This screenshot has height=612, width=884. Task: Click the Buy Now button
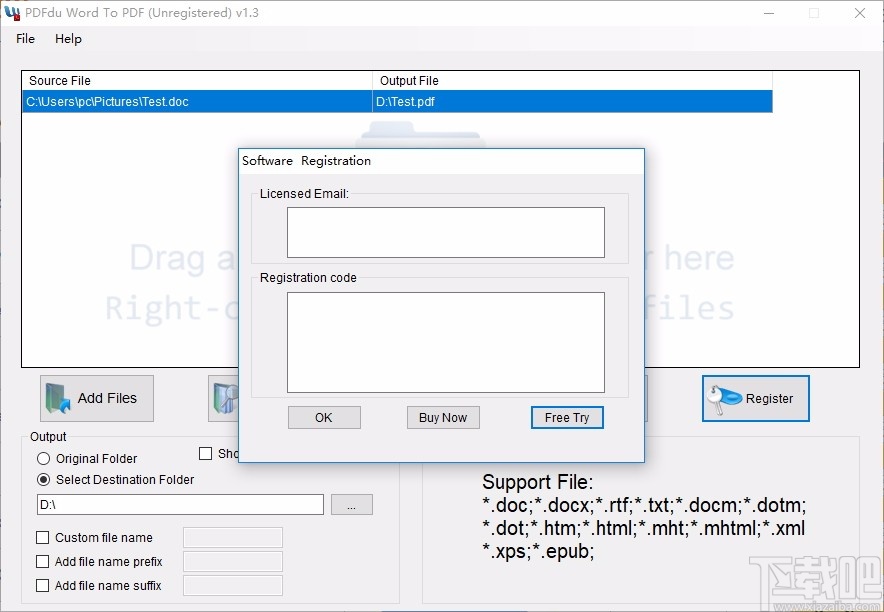click(x=443, y=417)
